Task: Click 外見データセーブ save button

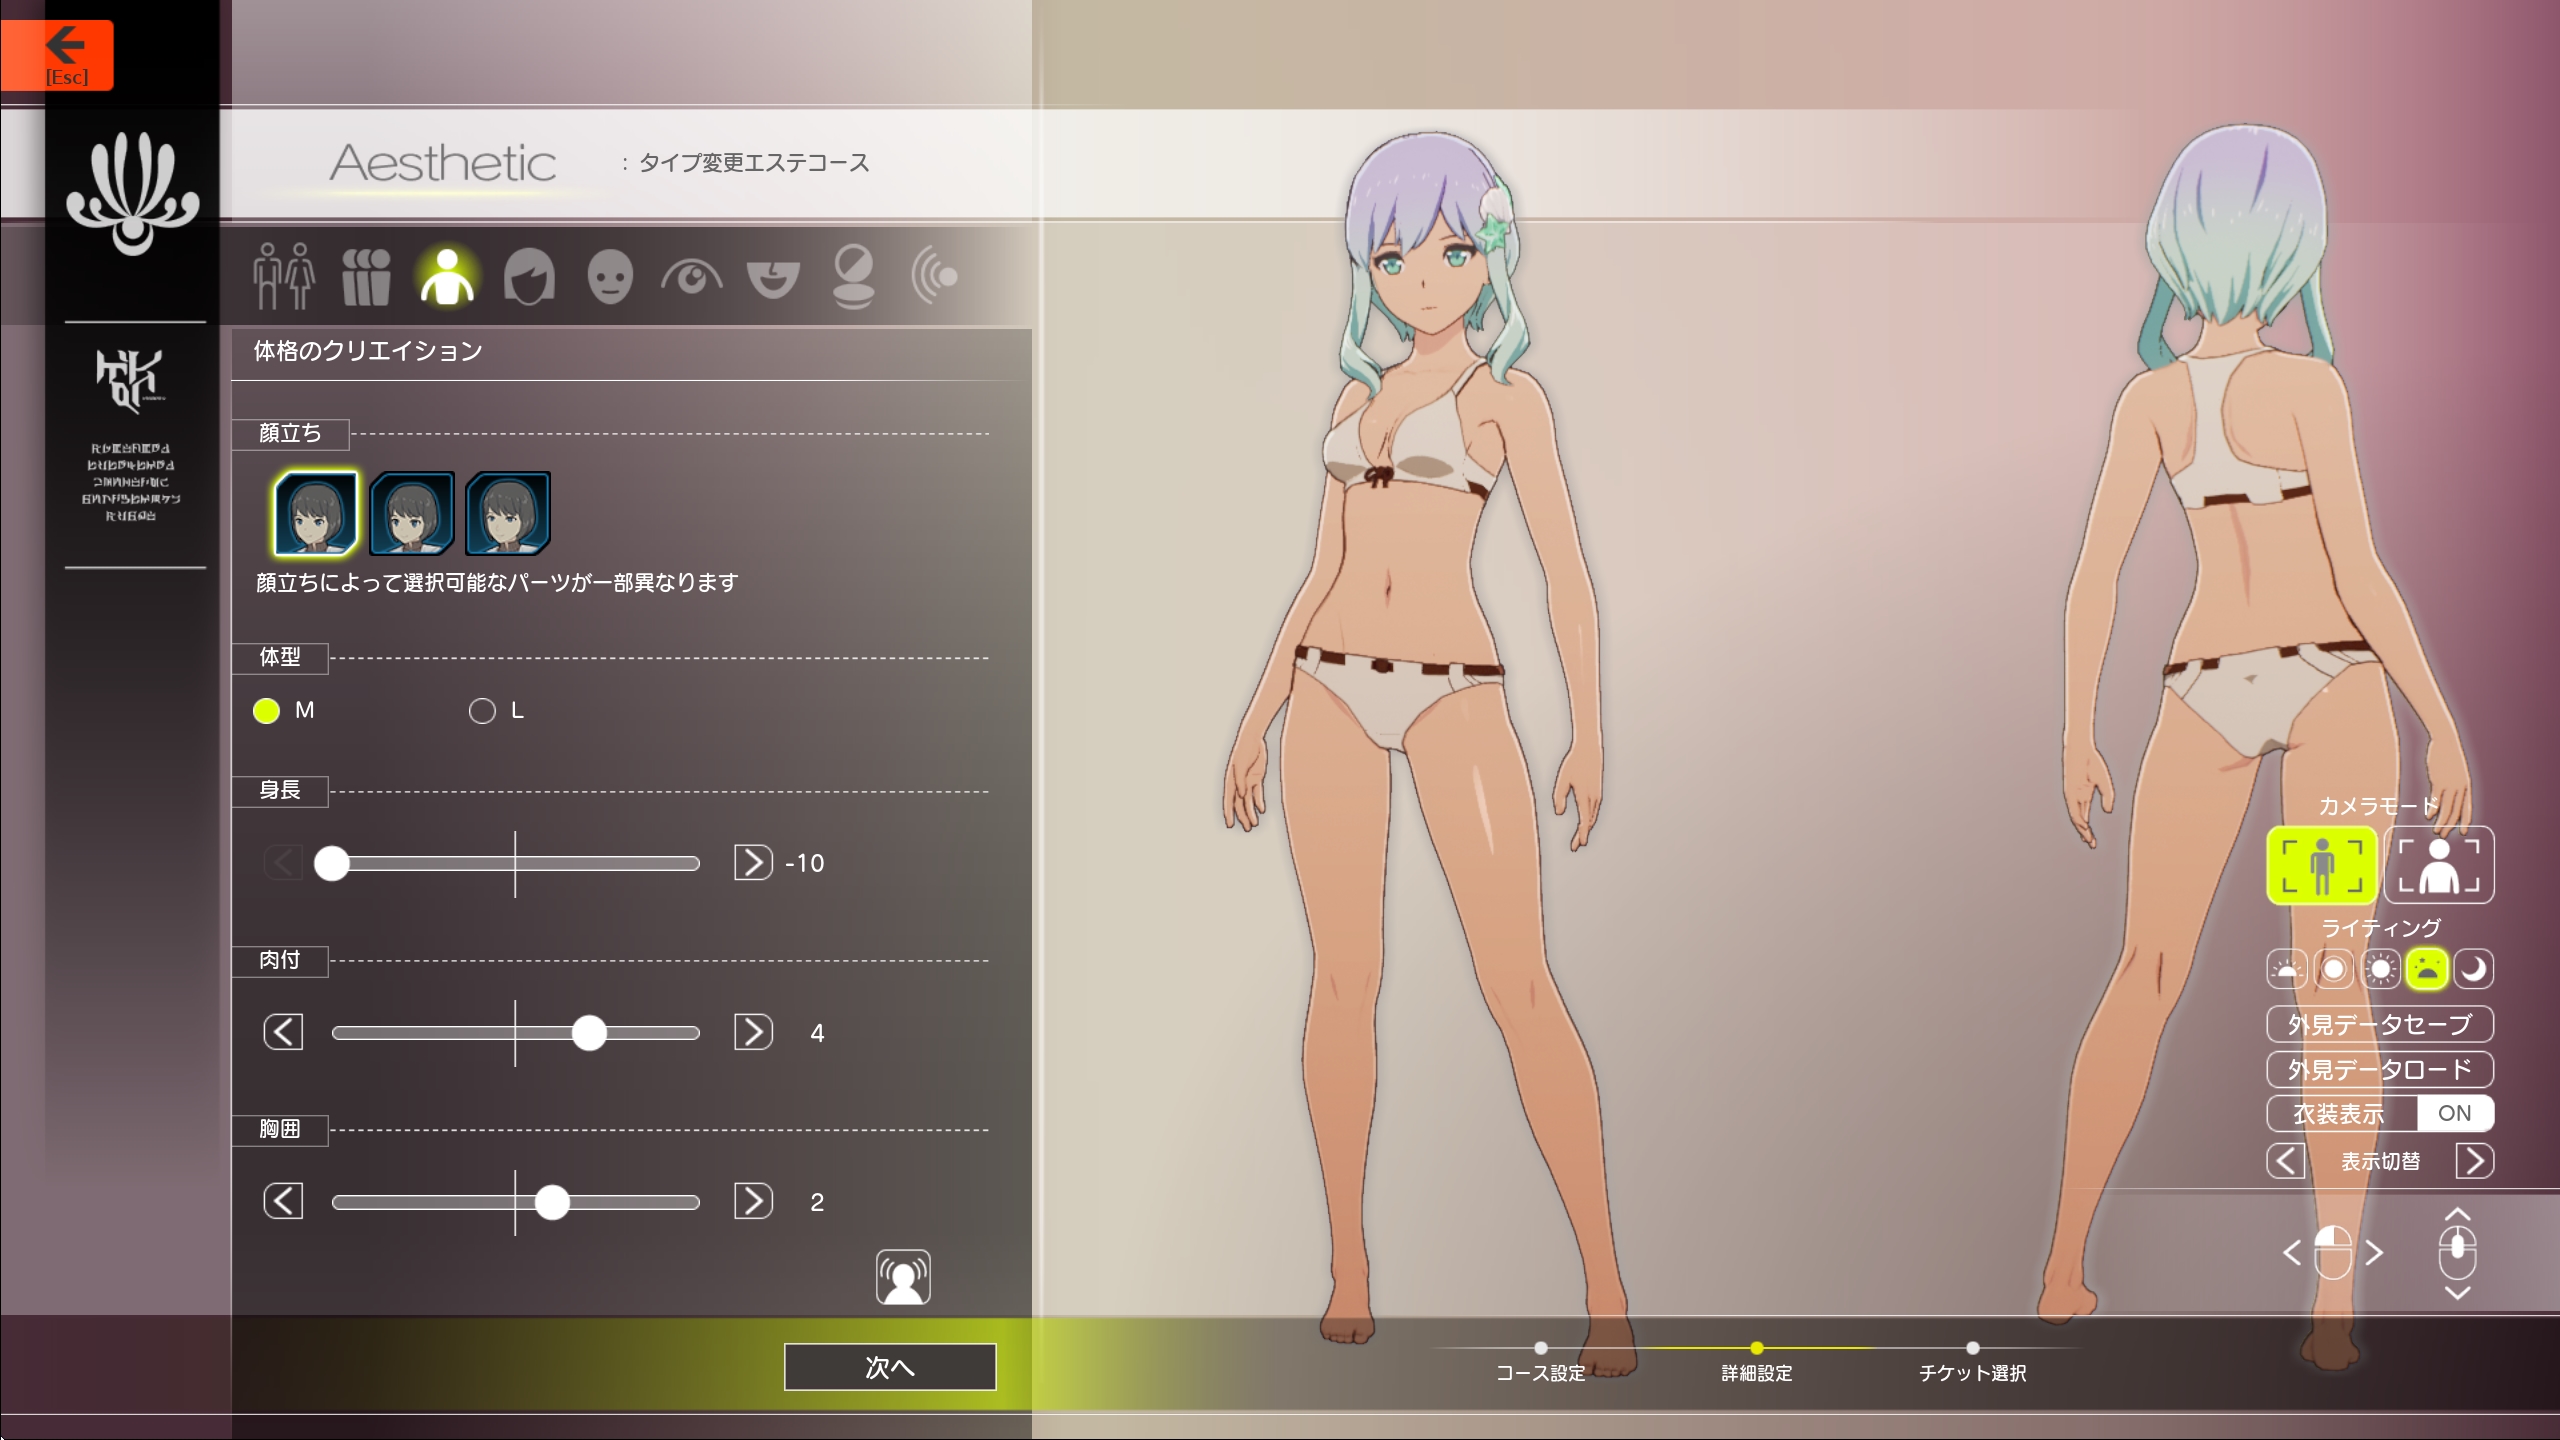Action: click(x=2379, y=1024)
